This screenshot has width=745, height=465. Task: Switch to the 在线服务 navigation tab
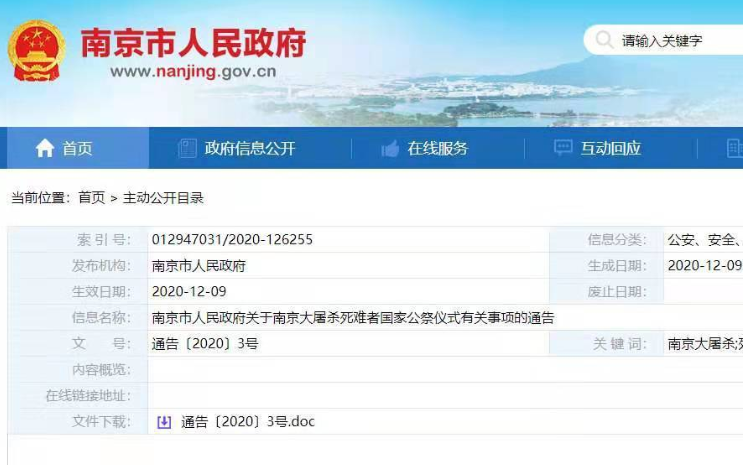[x=437, y=149]
